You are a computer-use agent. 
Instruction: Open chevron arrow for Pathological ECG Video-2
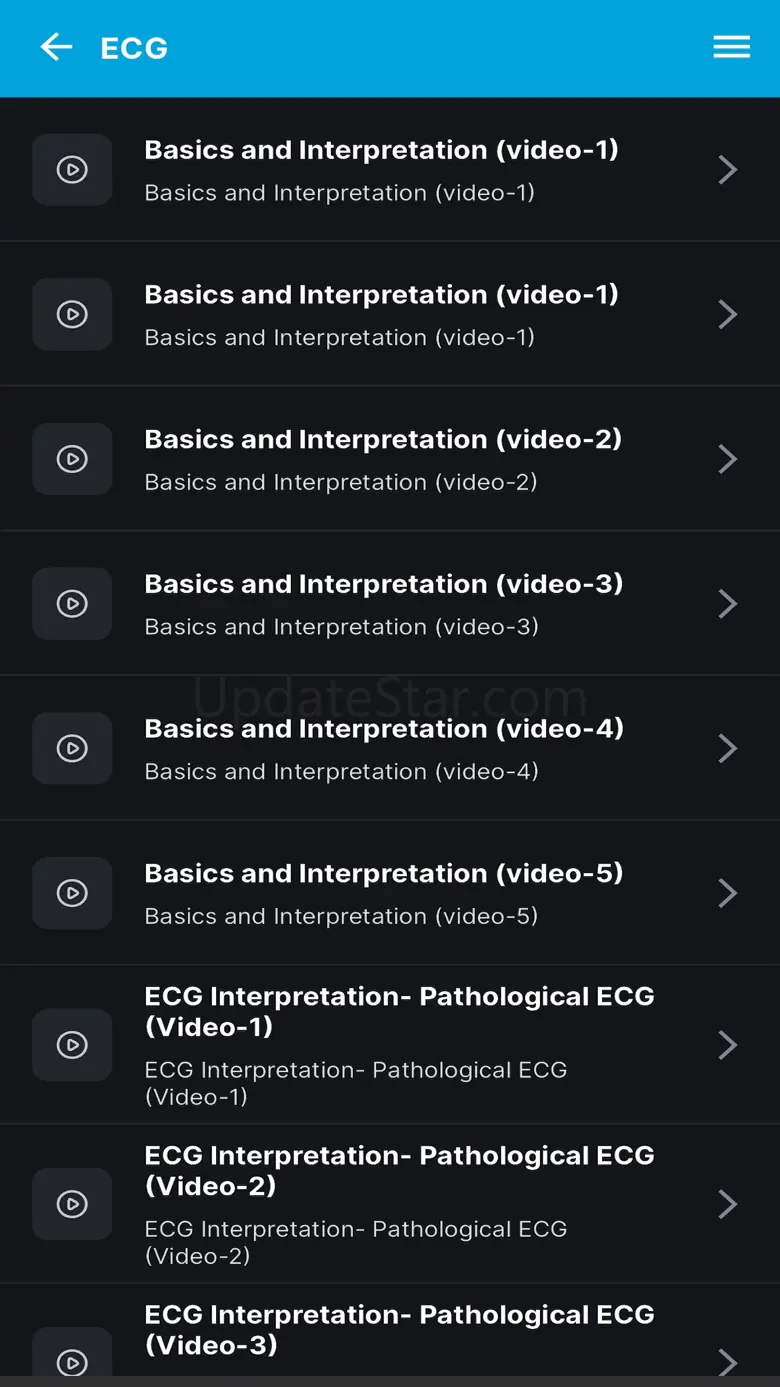click(x=727, y=1204)
